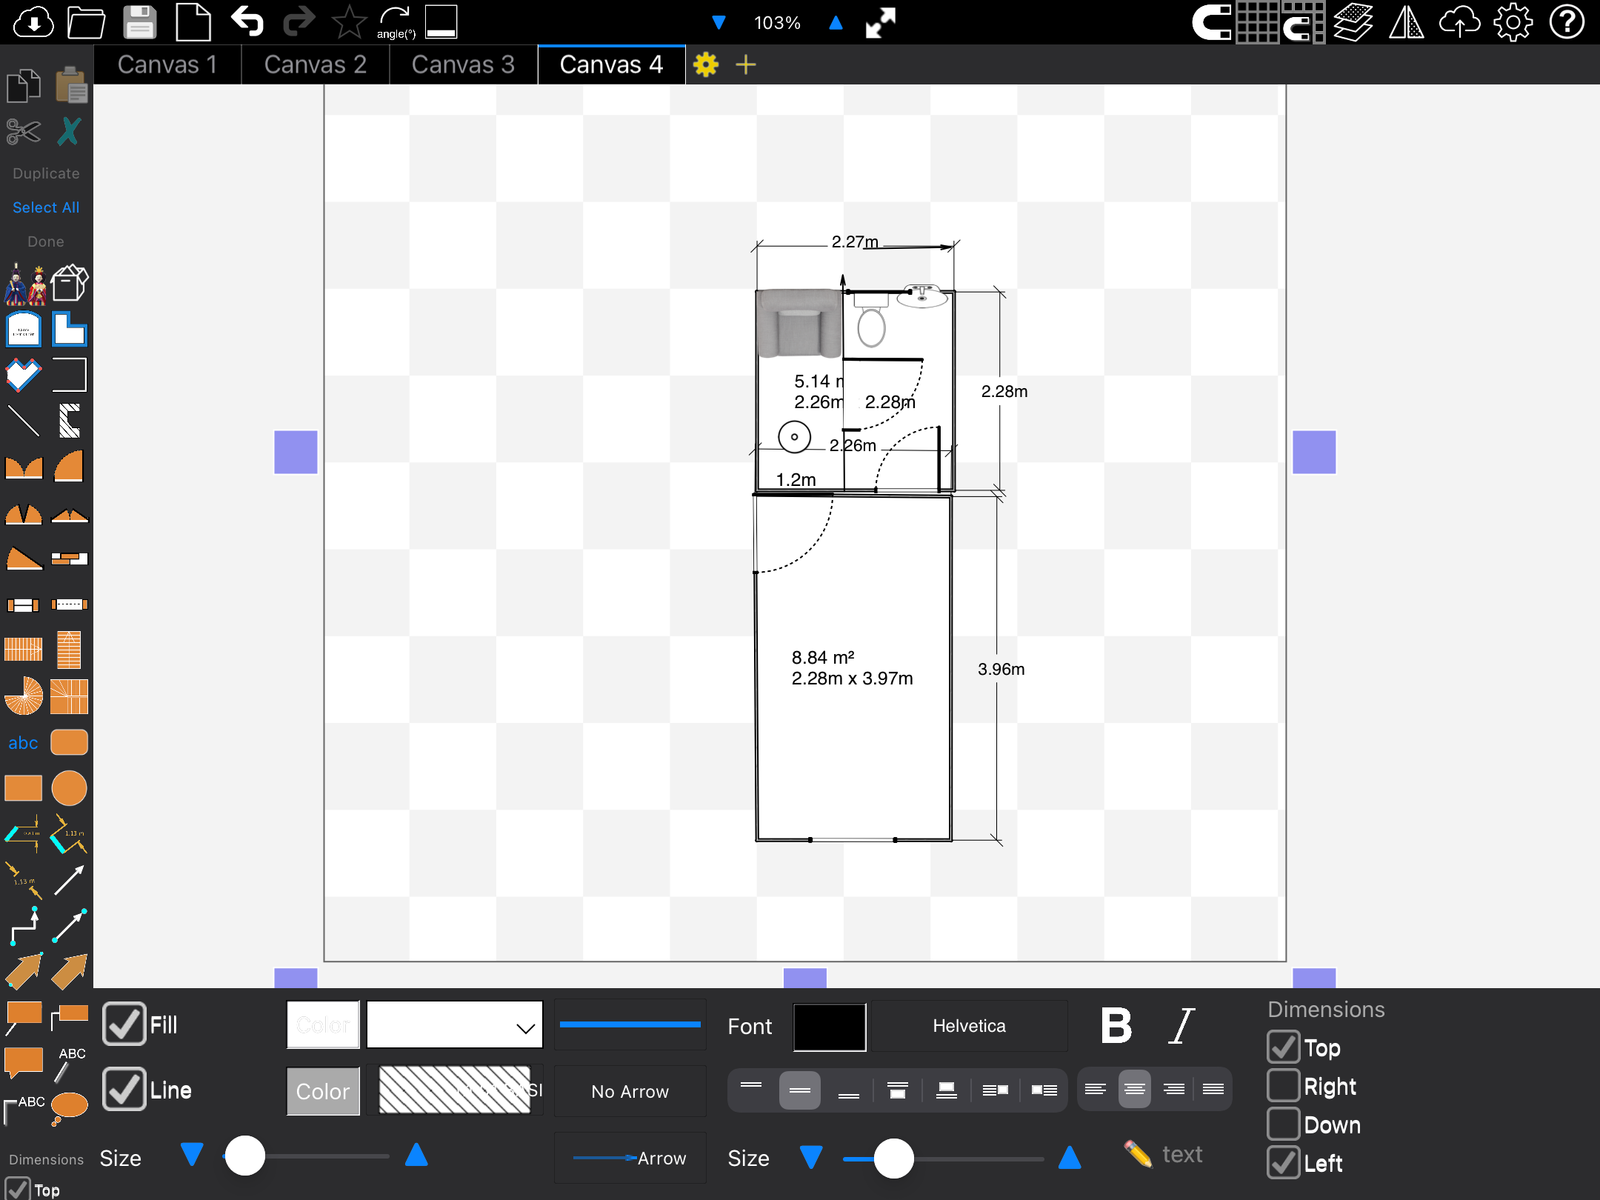The height and width of the screenshot is (1200, 1600).
Task: Select the spiral staircase symbol
Action: pyautogui.click(x=23, y=696)
